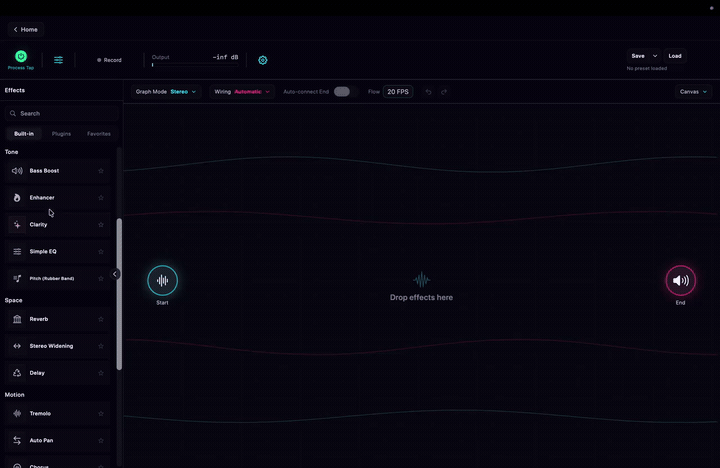Click the Enhancer flame icon
The width and height of the screenshot is (720, 468).
point(17,197)
